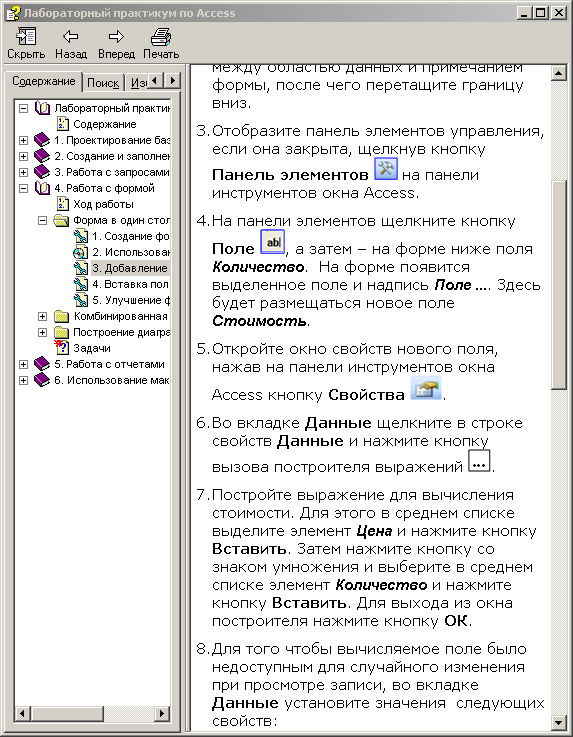Viewport: 573px width, 737px height.
Task: Open the Содержание topic in the tree
Action: [104, 124]
